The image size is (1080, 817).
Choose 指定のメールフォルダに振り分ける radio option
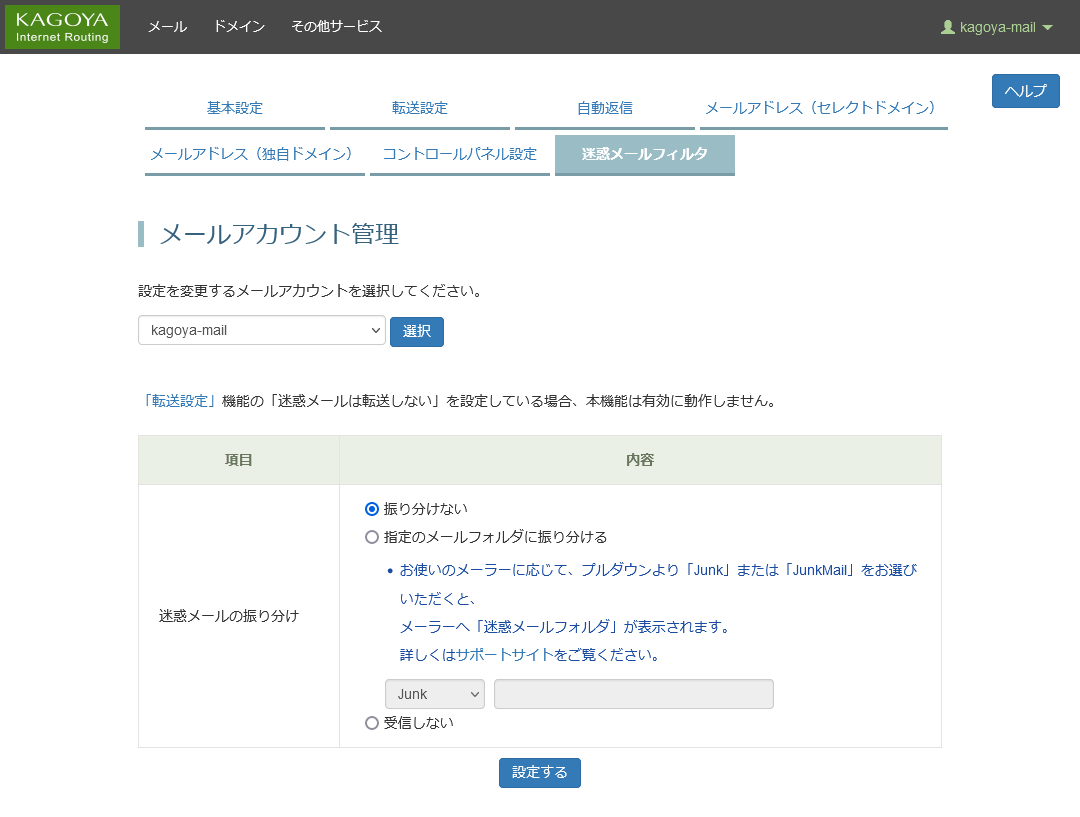372,537
